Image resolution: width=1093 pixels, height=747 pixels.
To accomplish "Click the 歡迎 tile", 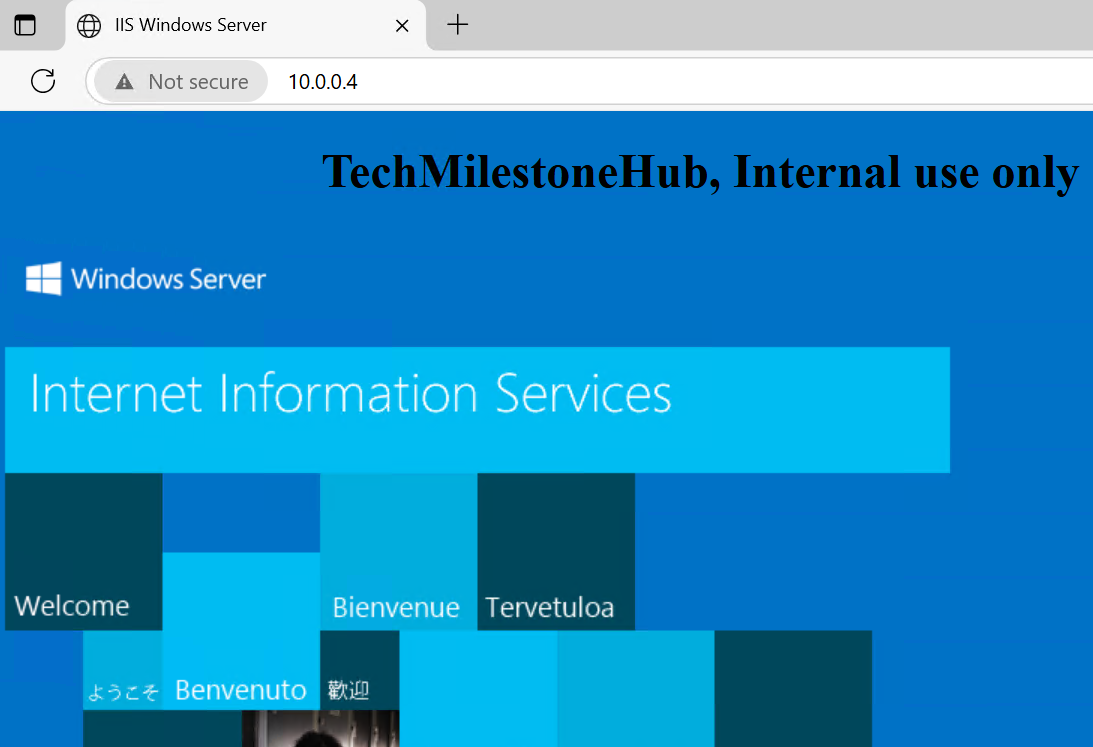I will (x=360, y=670).
